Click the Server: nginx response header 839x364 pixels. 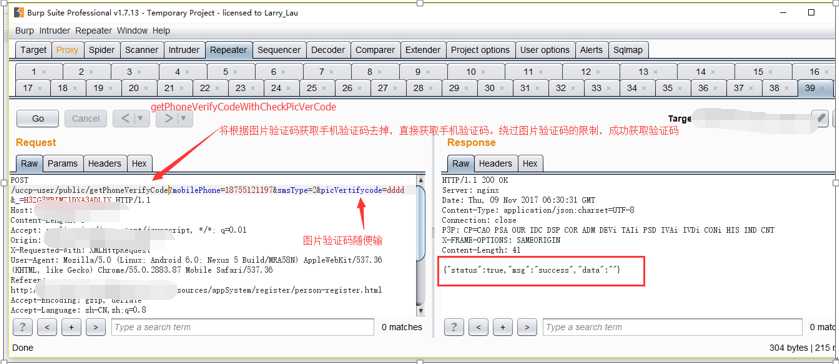(470, 190)
